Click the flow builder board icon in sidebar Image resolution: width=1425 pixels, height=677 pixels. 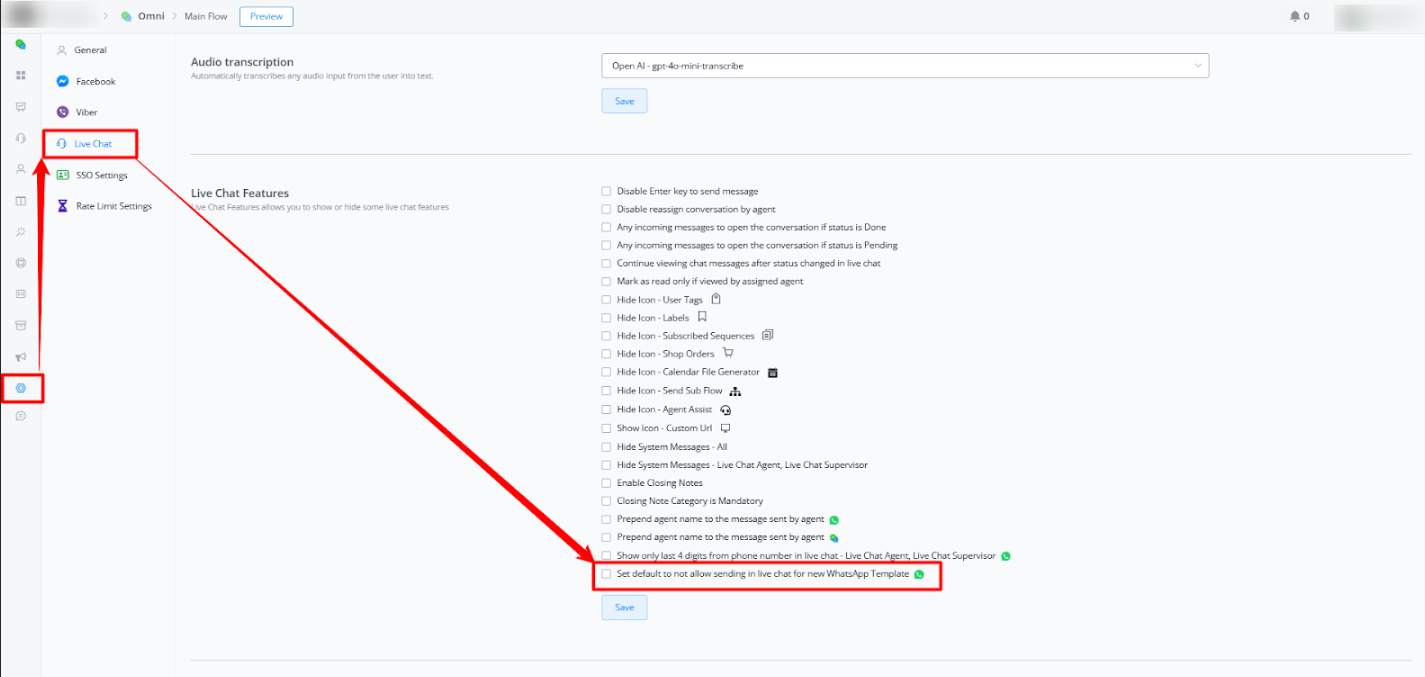click(21, 107)
